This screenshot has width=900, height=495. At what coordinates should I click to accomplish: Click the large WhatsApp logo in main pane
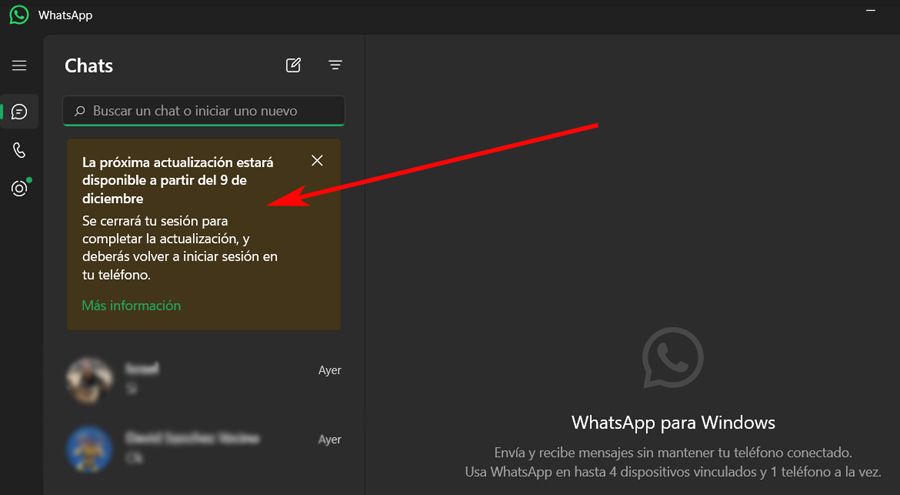[x=672, y=357]
